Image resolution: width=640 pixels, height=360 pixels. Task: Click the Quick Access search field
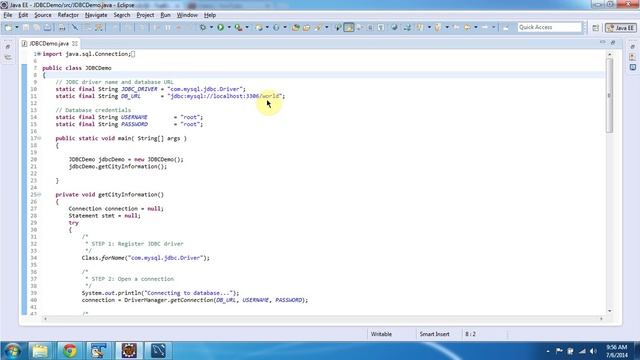[x=549, y=27]
